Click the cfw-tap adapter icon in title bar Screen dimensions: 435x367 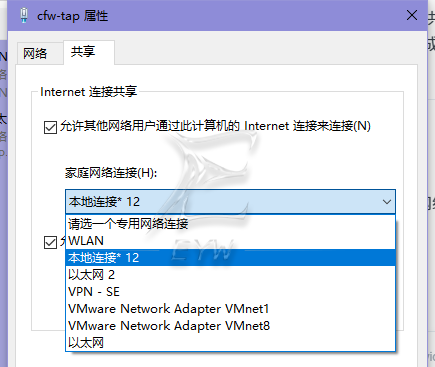(x=23, y=15)
